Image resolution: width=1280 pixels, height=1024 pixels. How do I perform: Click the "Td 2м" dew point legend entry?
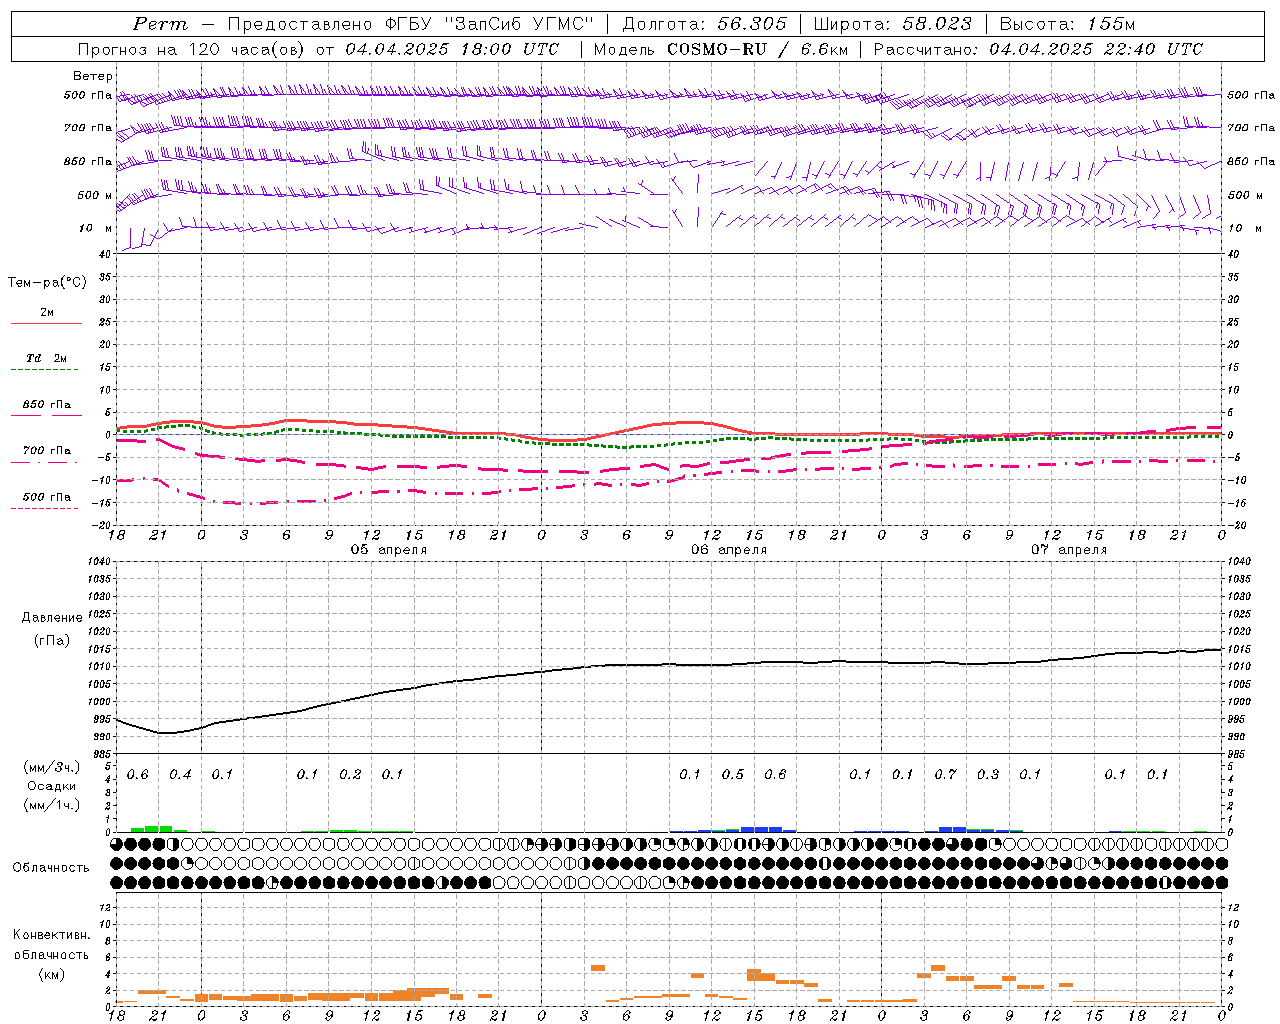click(x=46, y=358)
